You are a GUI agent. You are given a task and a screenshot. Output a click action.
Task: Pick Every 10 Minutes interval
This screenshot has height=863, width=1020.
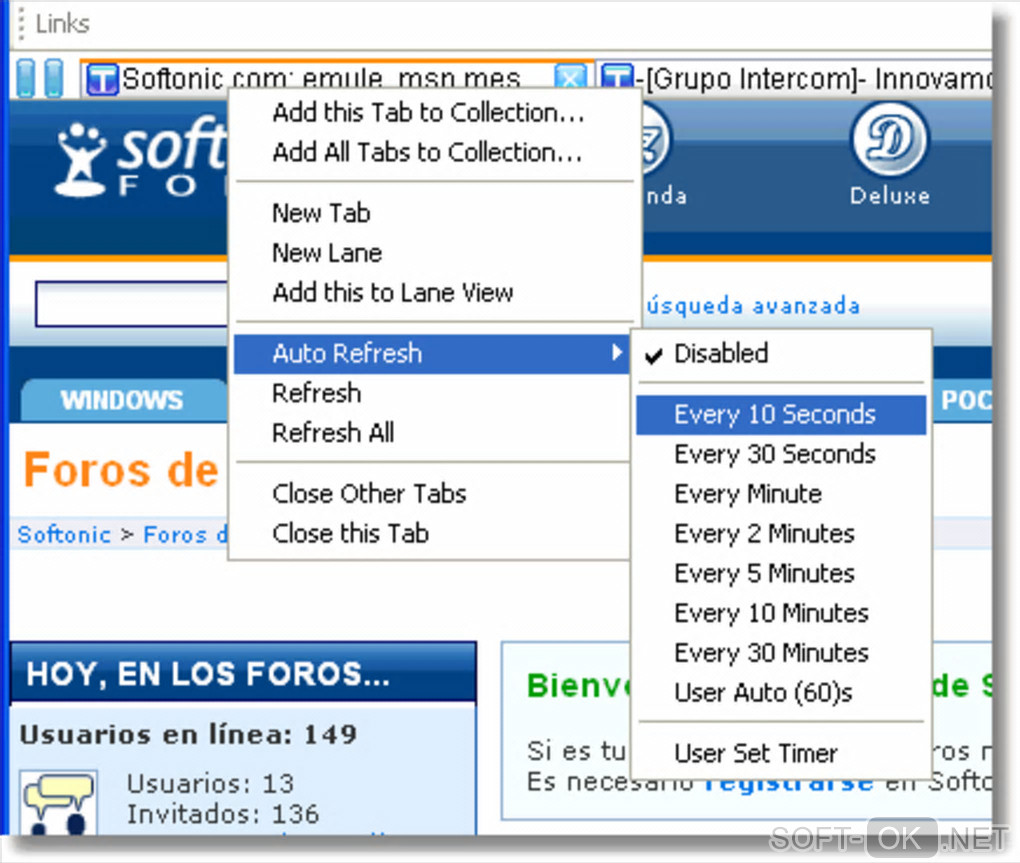coord(781,613)
